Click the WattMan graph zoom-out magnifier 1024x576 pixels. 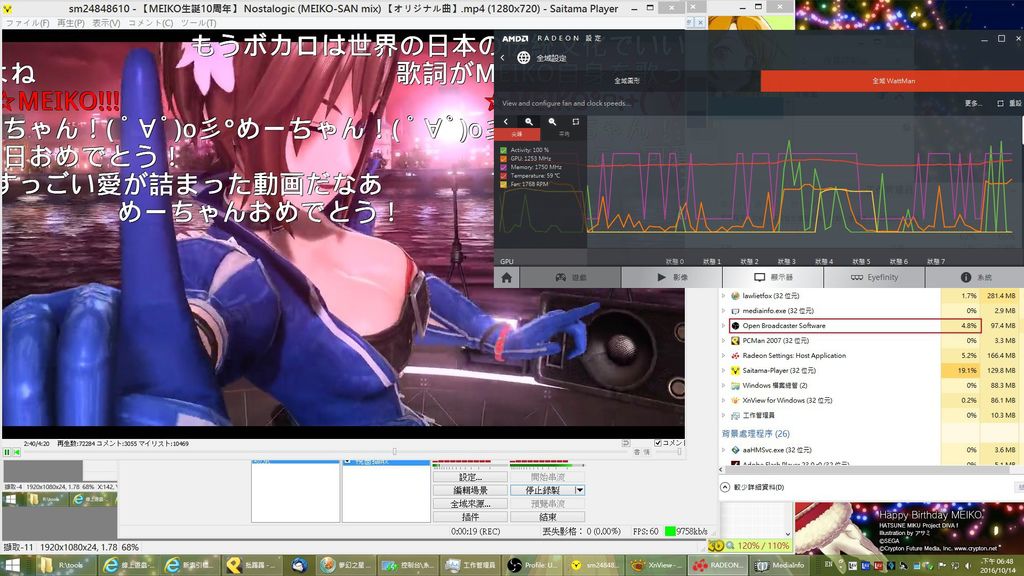tap(552, 121)
